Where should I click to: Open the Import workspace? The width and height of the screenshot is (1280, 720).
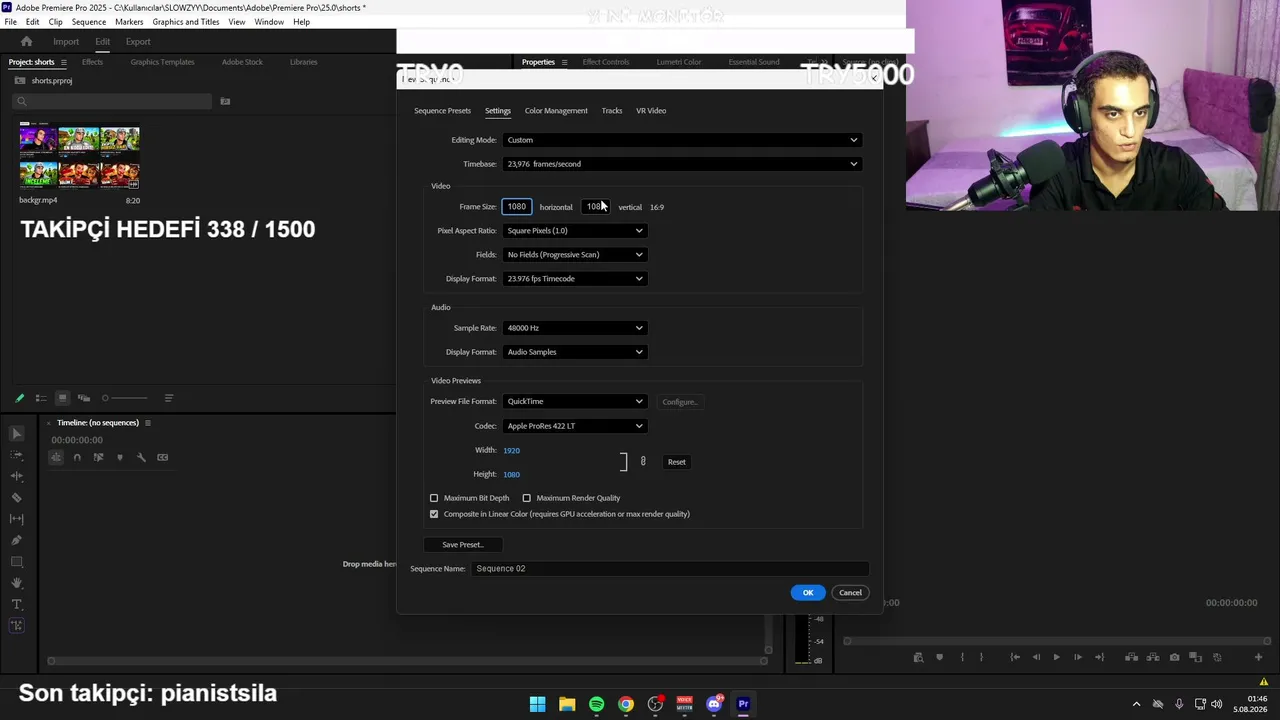point(66,42)
